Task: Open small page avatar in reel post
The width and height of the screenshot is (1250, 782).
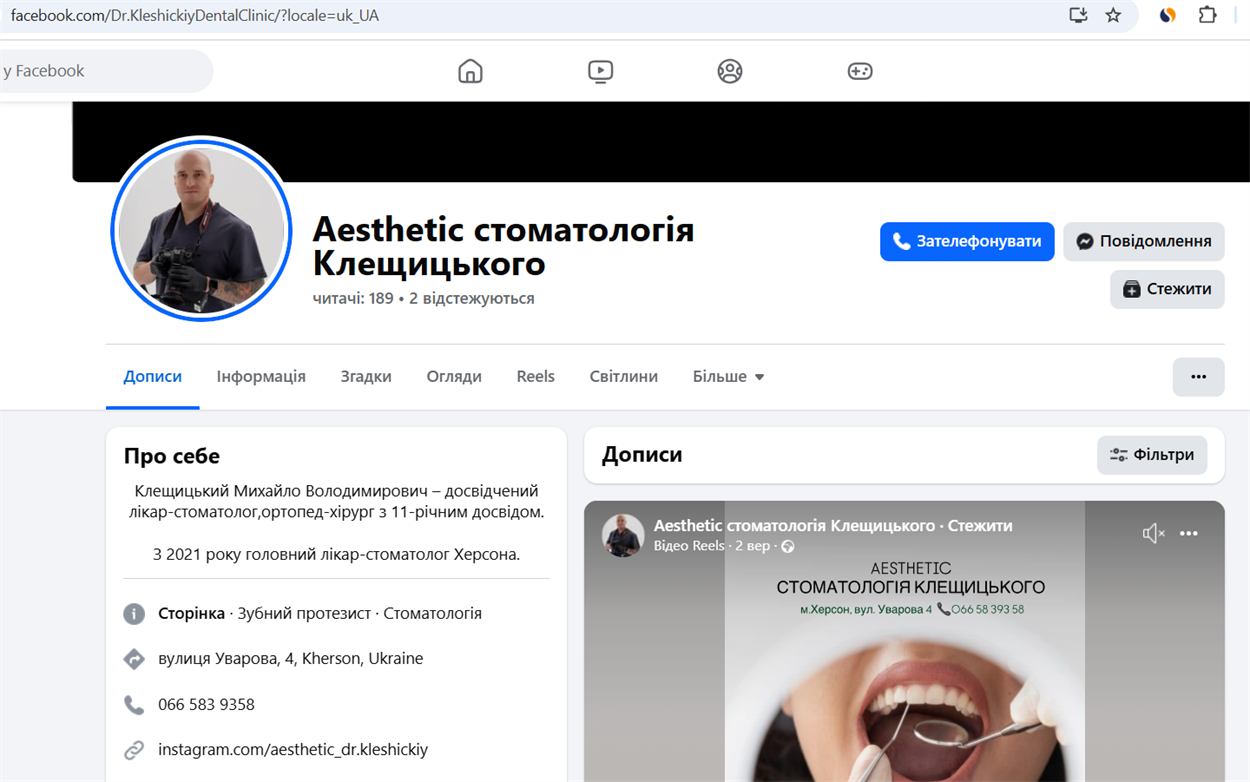Action: click(623, 535)
